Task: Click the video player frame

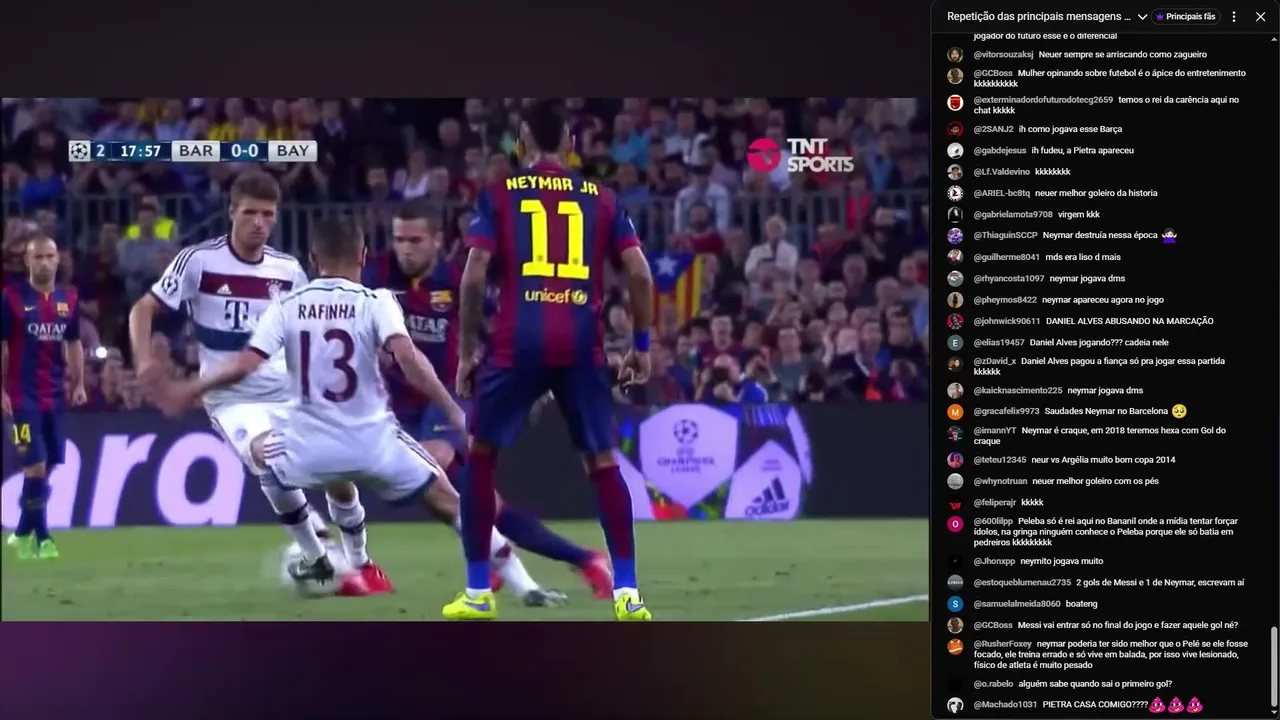Action: pyautogui.click(x=465, y=359)
